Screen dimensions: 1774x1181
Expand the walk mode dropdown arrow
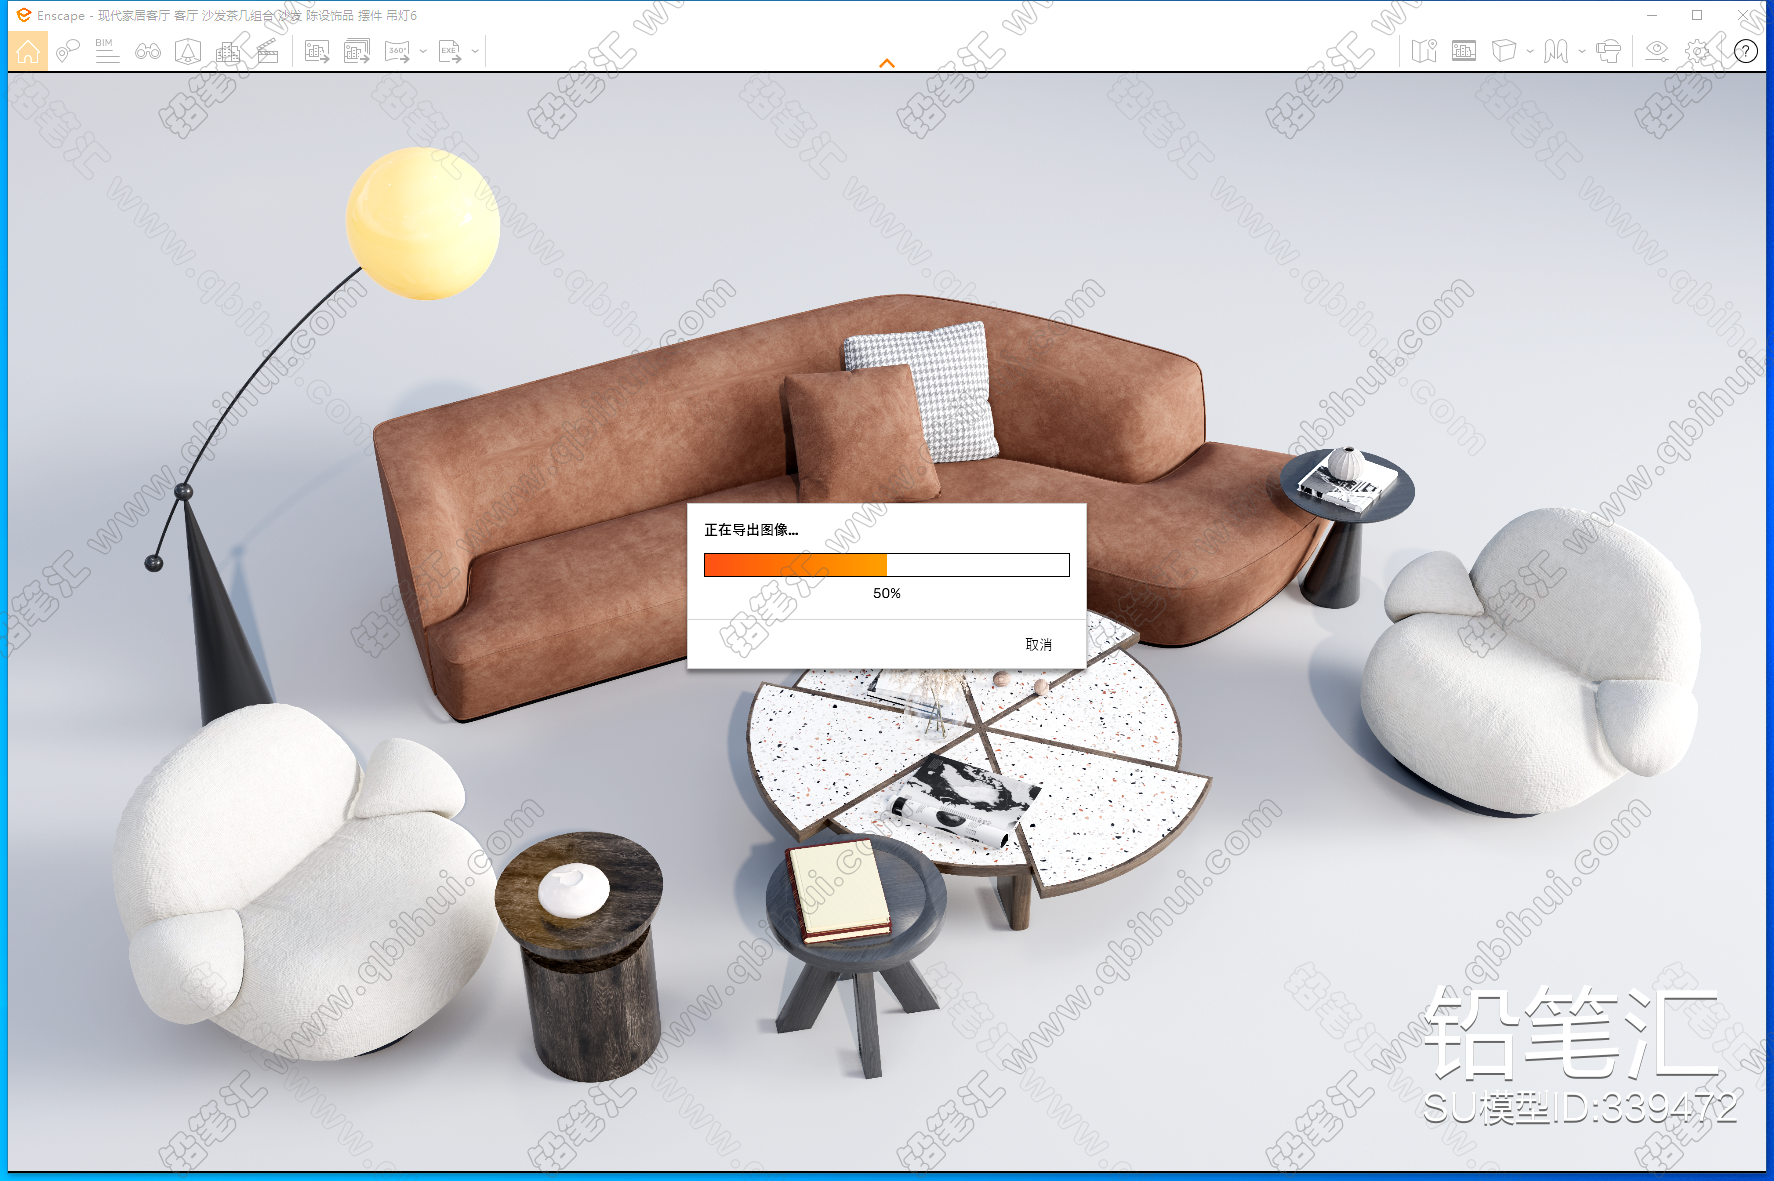pyautogui.click(x=1582, y=51)
